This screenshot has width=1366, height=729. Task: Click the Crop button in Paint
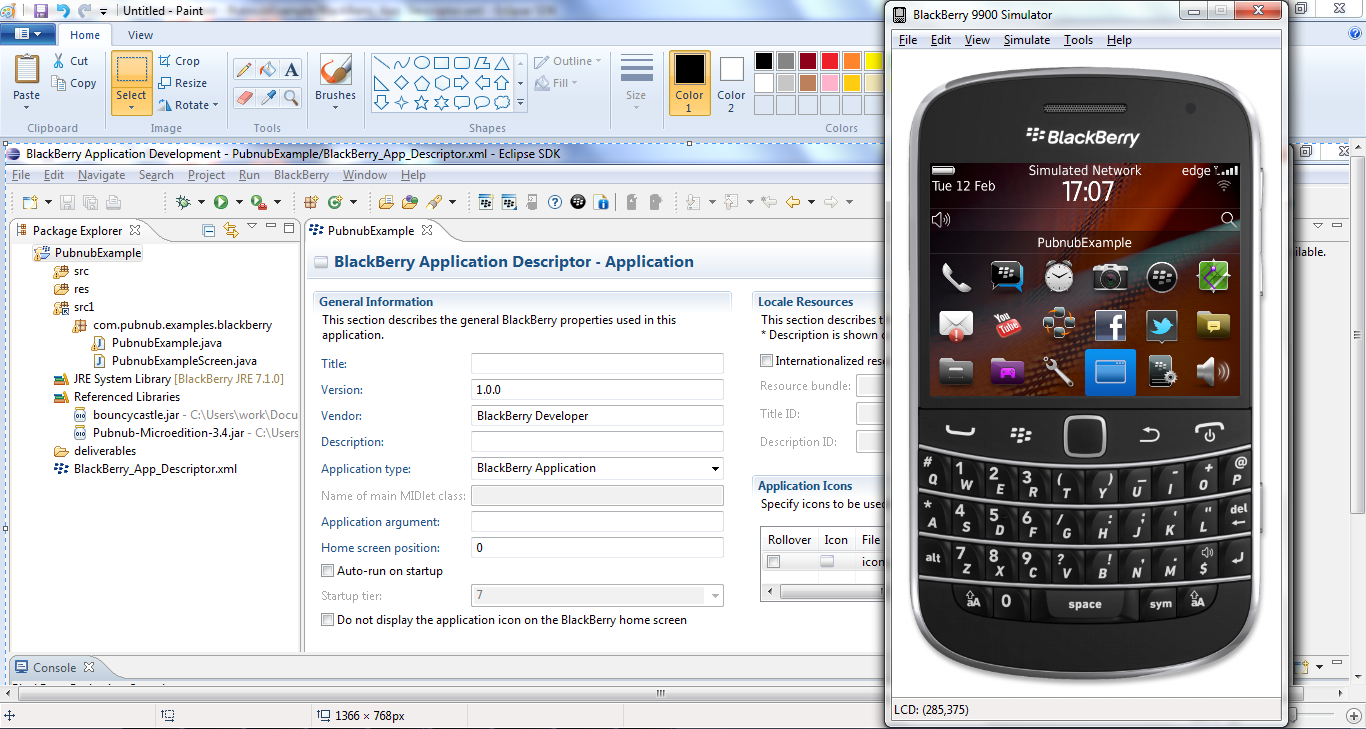[178, 61]
